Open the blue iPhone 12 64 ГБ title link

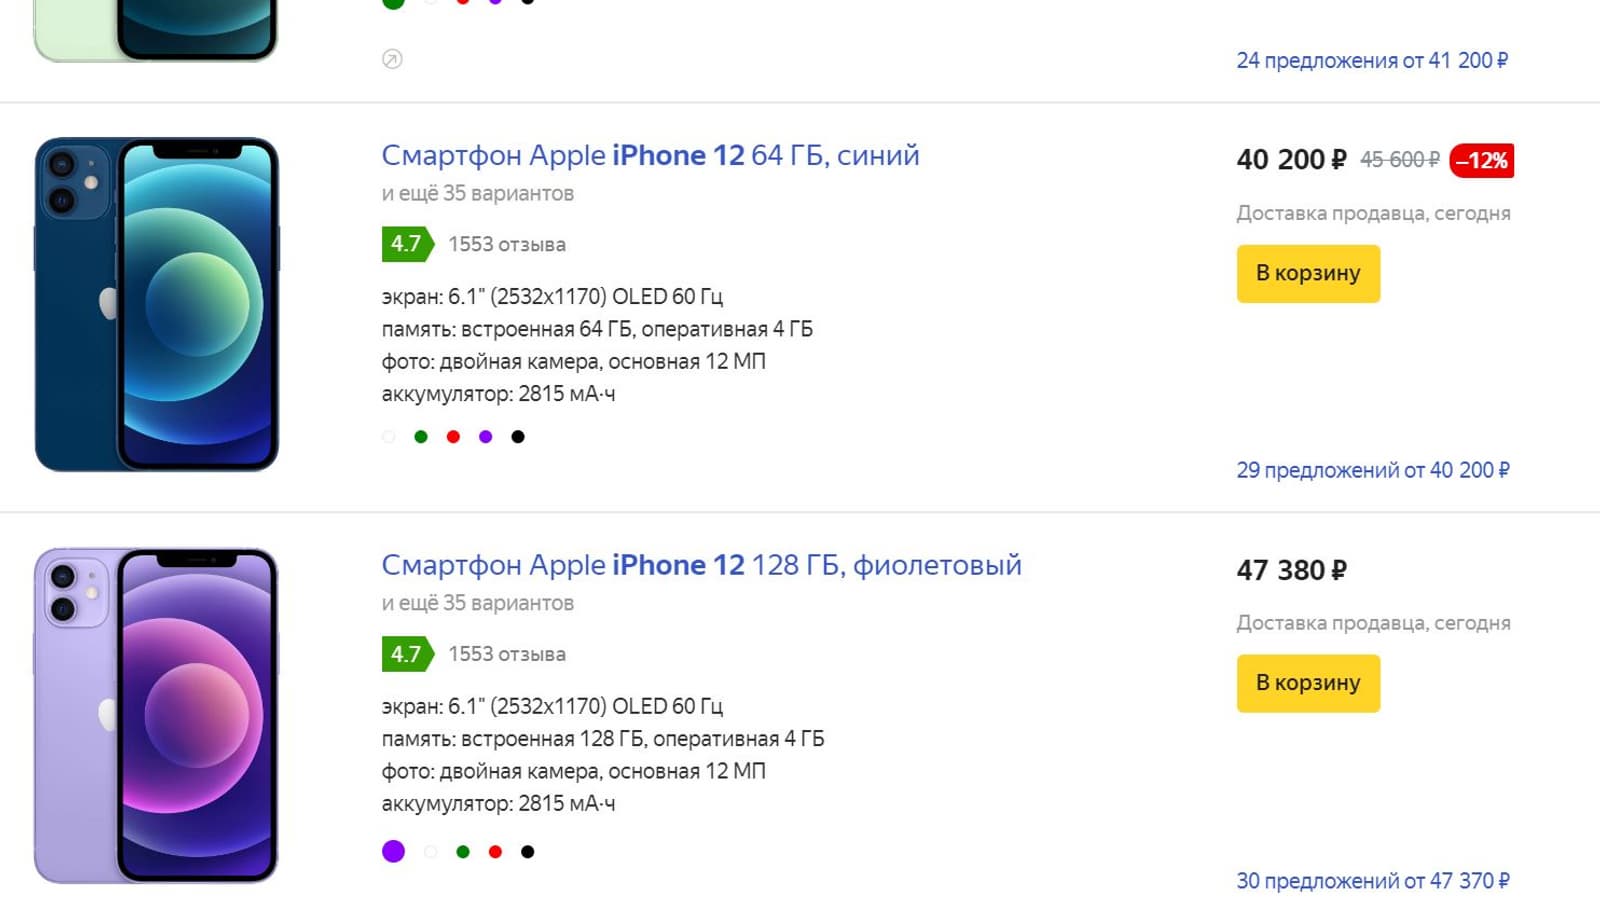point(650,156)
